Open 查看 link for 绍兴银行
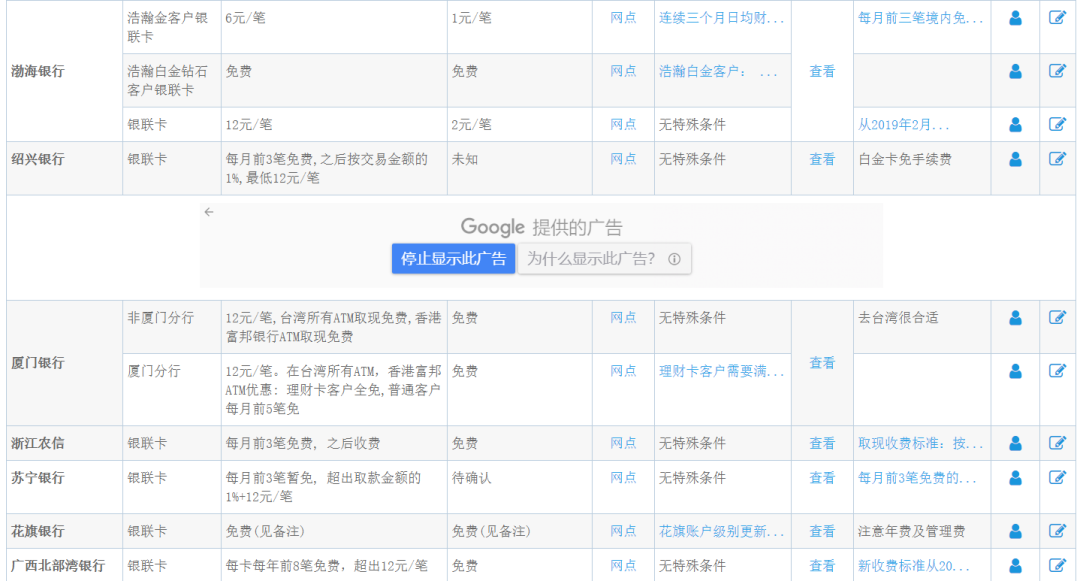The width and height of the screenshot is (1080, 581). click(822, 160)
